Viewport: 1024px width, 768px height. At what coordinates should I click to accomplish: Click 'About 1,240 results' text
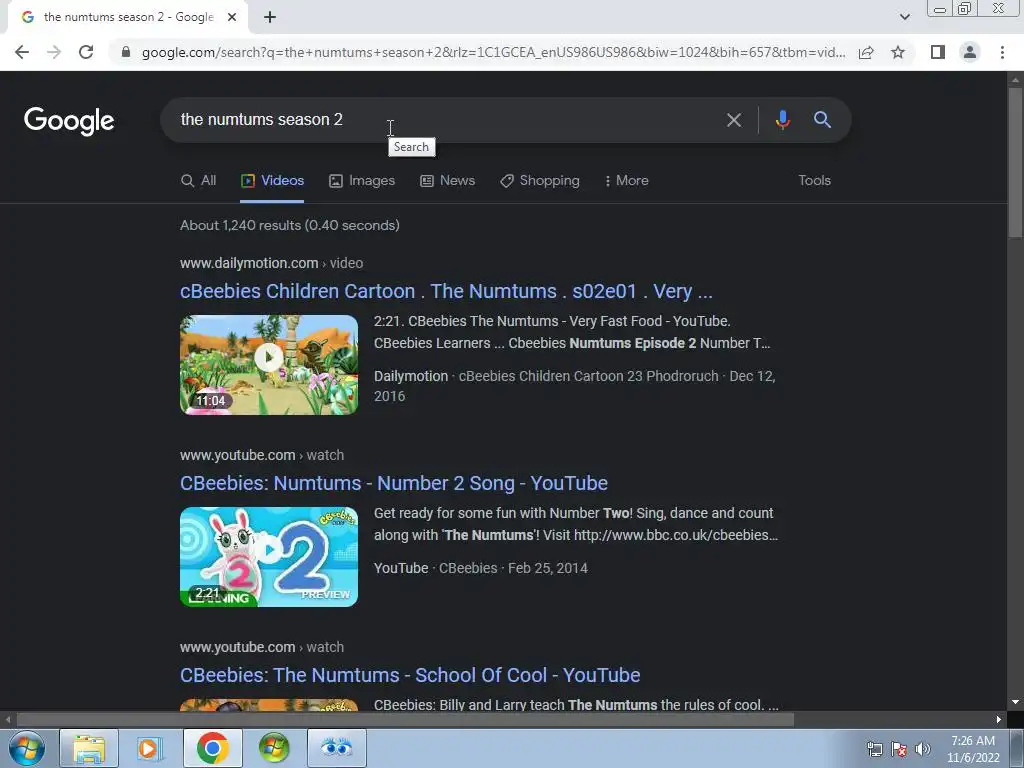coord(290,225)
